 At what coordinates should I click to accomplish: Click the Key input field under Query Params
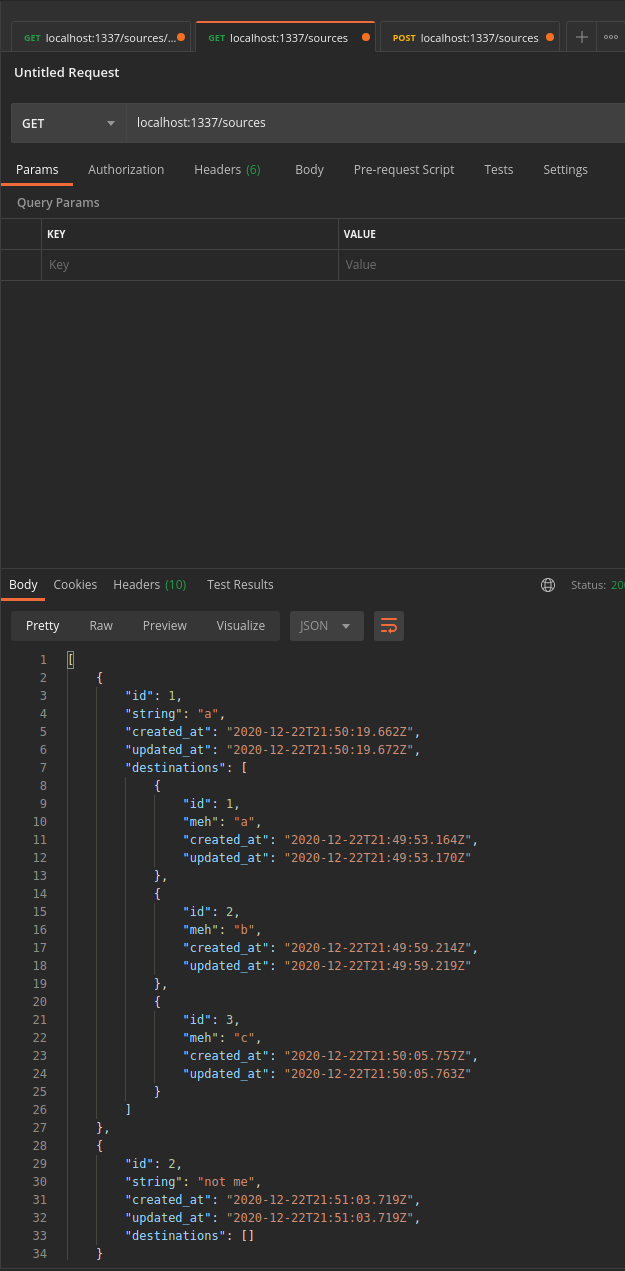click(x=190, y=264)
